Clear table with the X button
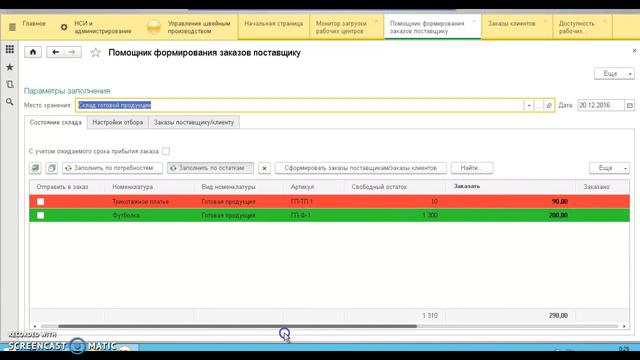This screenshot has width=640, height=360. 264,168
